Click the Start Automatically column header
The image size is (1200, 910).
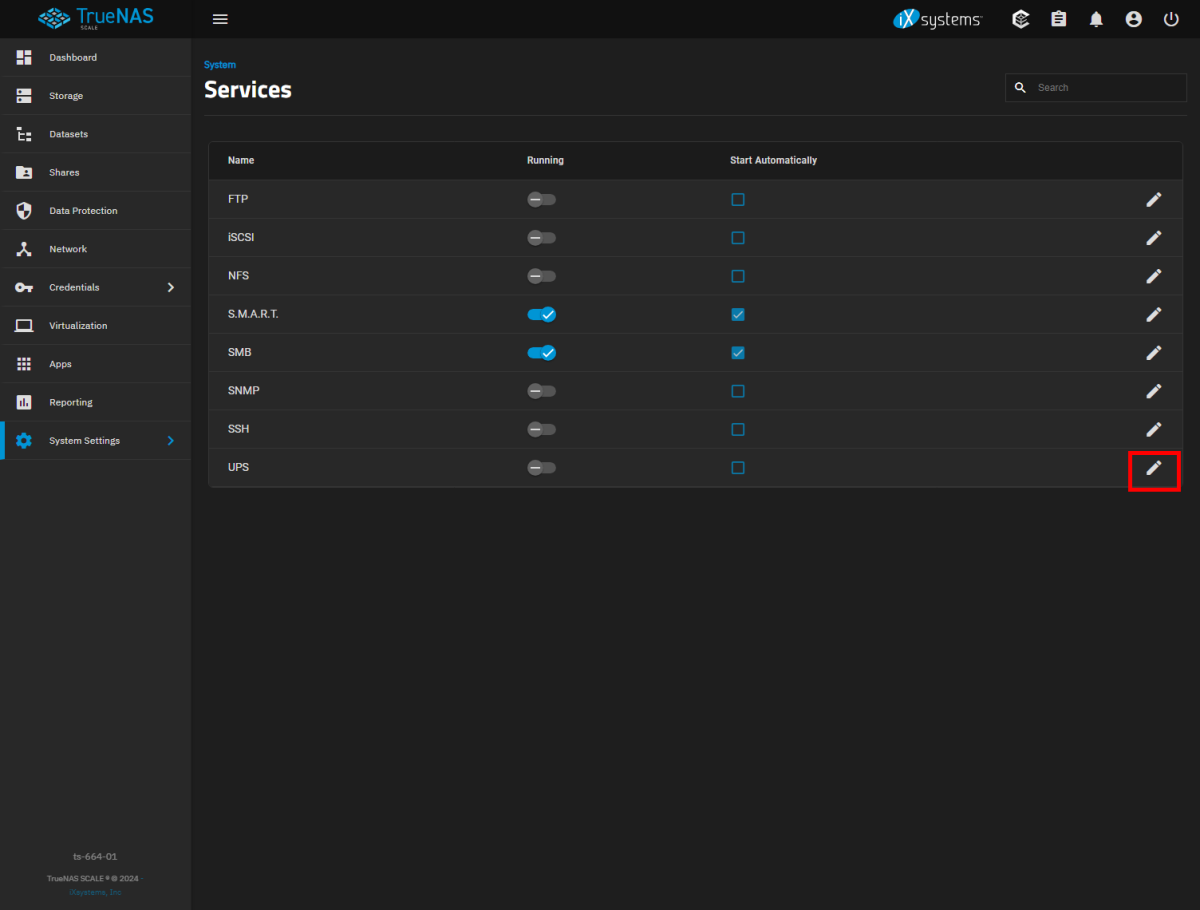(x=773, y=160)
